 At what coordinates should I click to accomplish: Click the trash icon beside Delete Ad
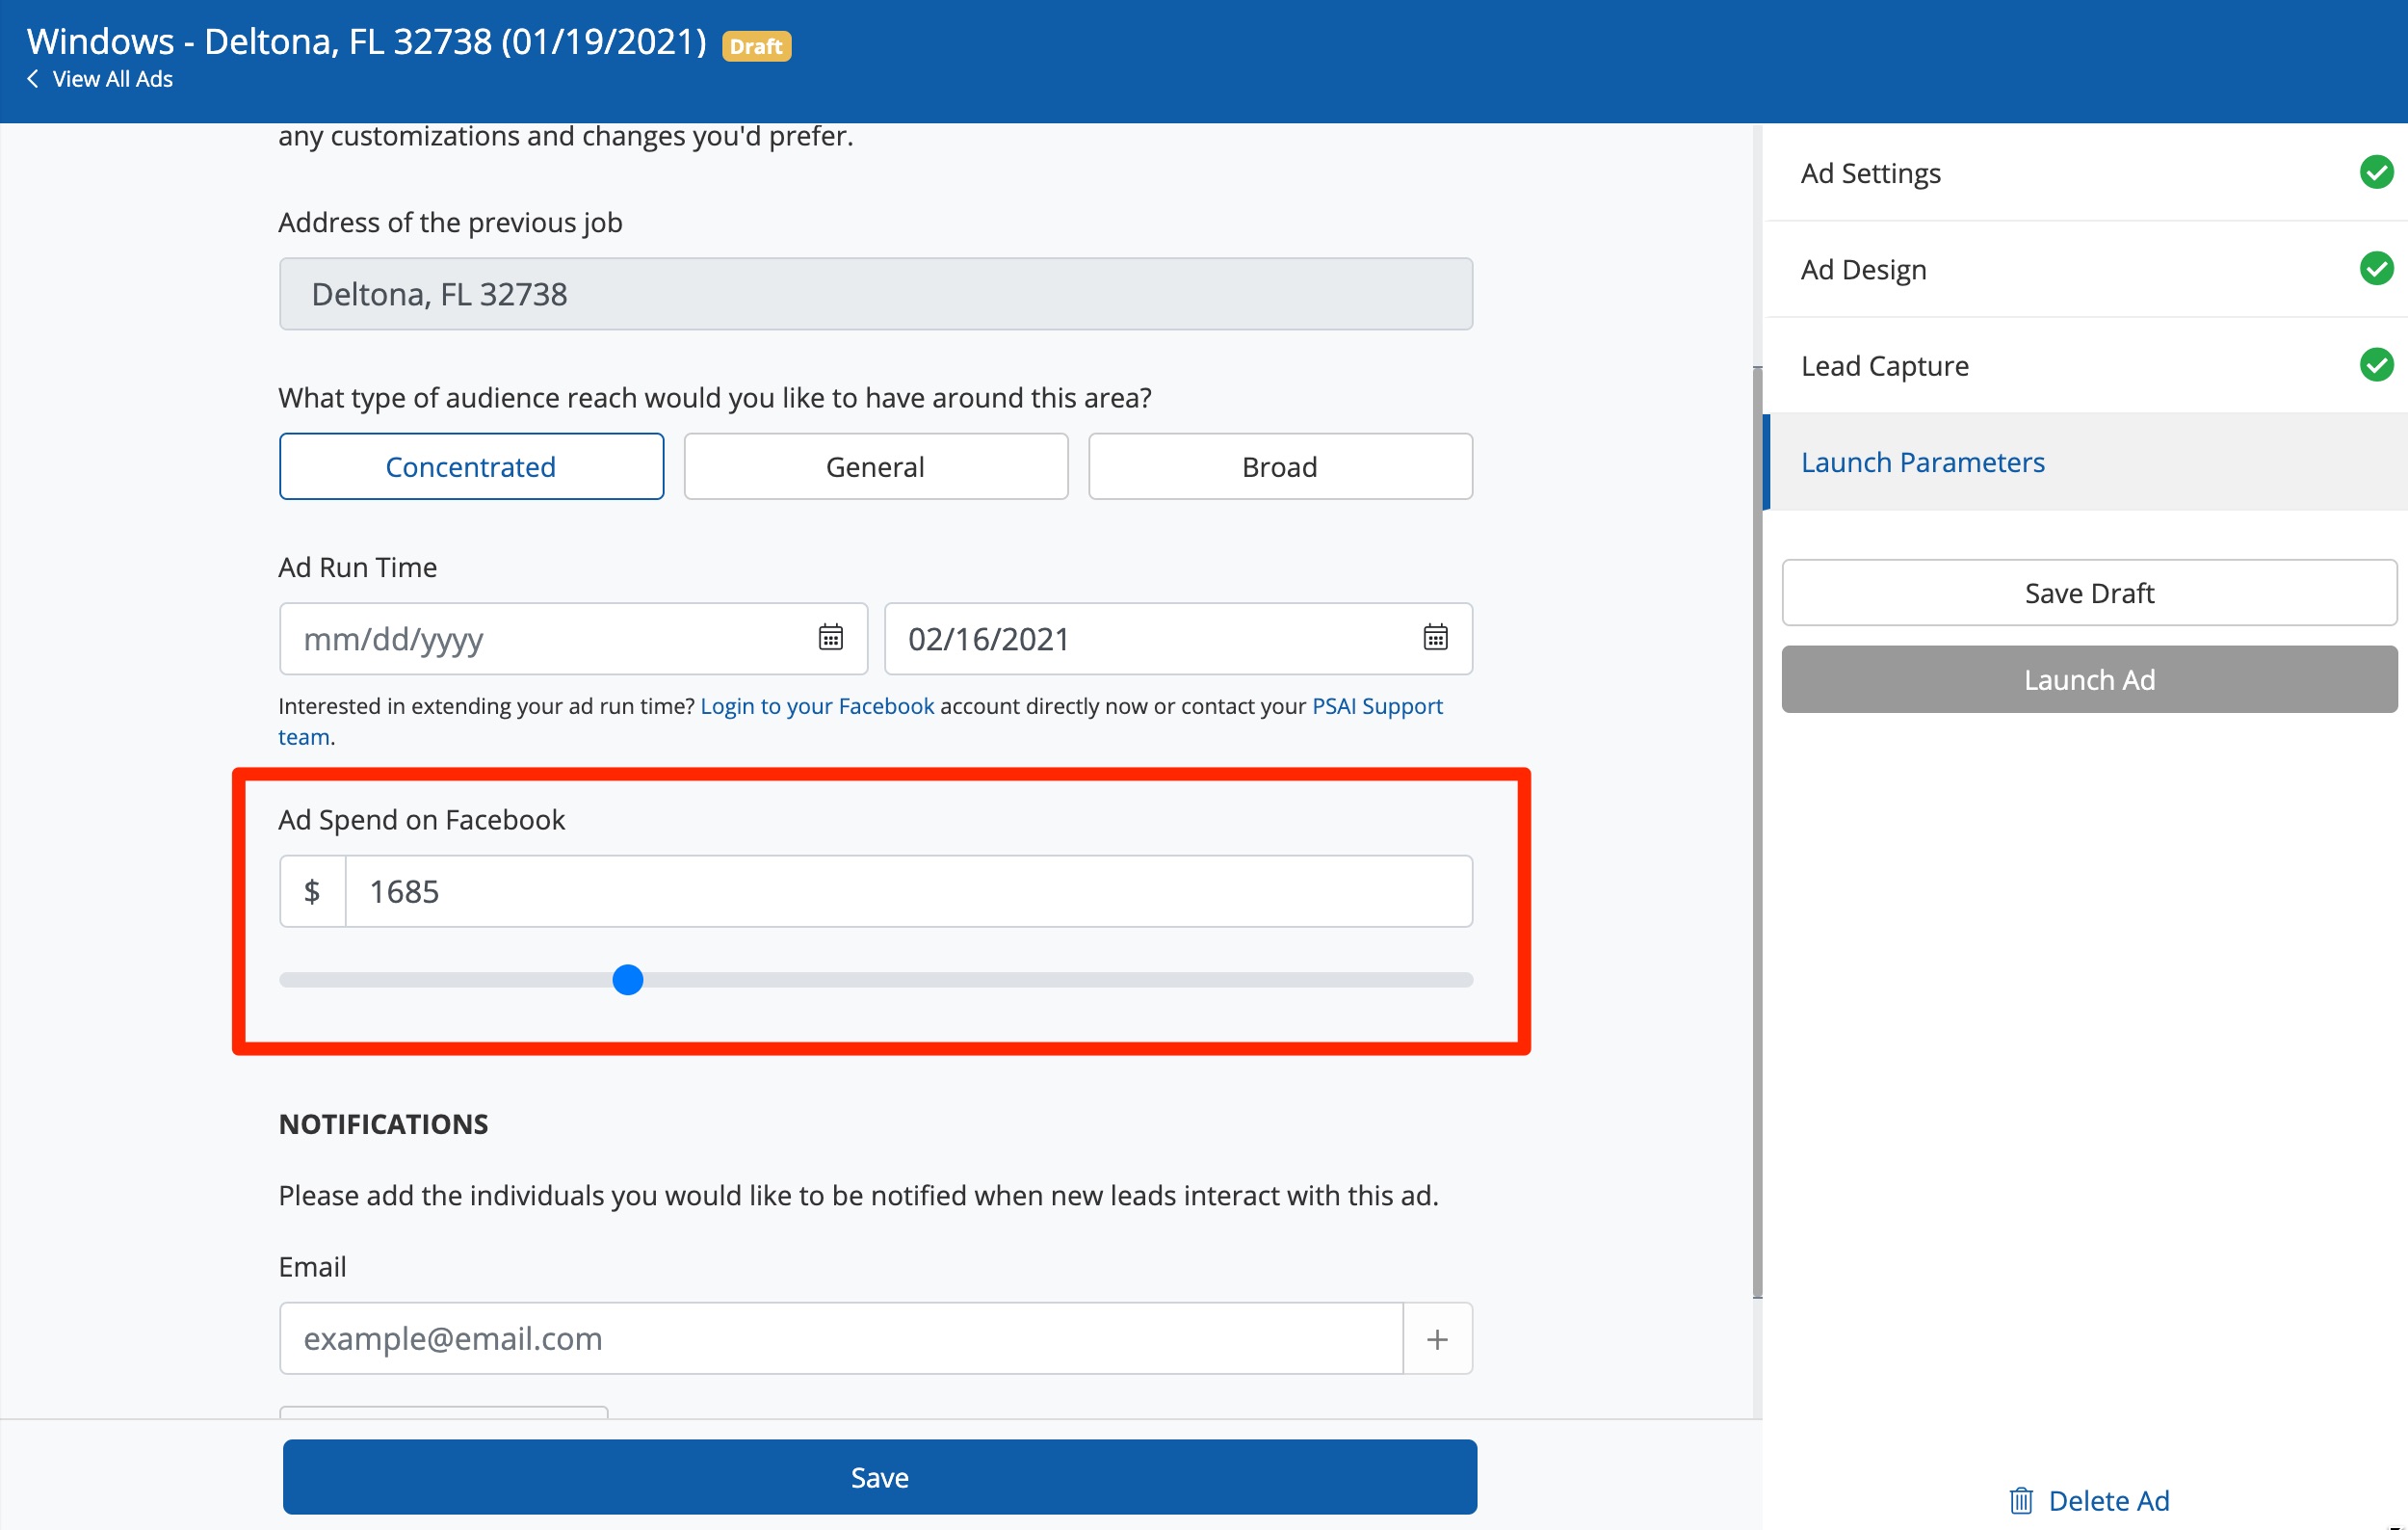pyautogui.click(x=2021, y=1500)
